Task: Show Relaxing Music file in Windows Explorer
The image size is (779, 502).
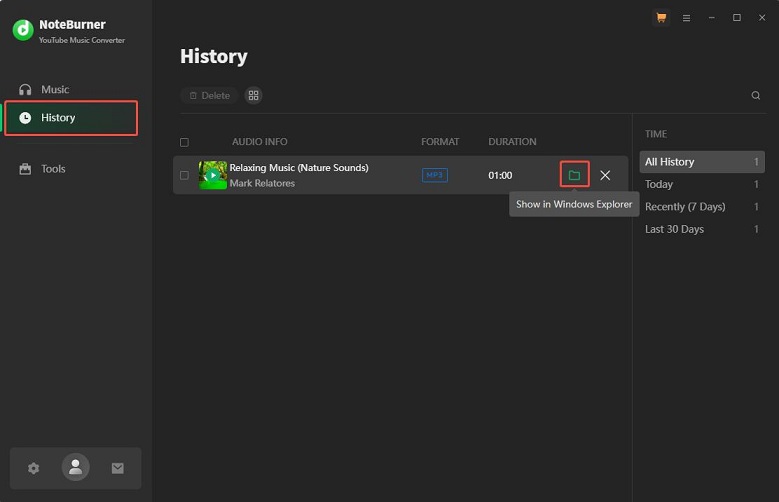Action: coord(574,175)
